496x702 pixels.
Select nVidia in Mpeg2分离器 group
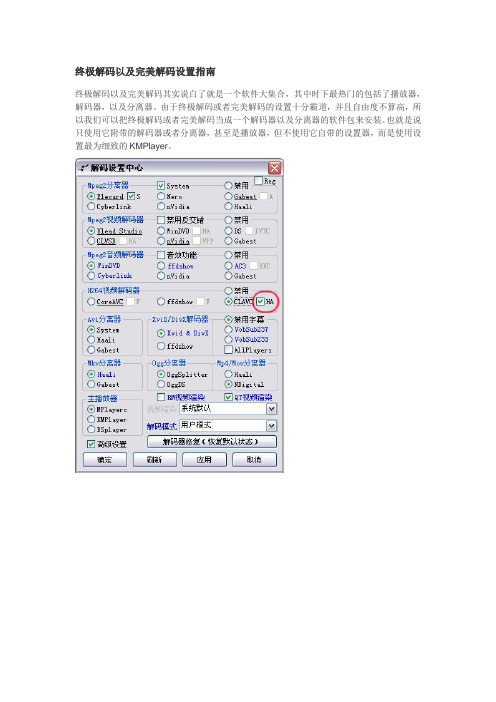[161, 206]
